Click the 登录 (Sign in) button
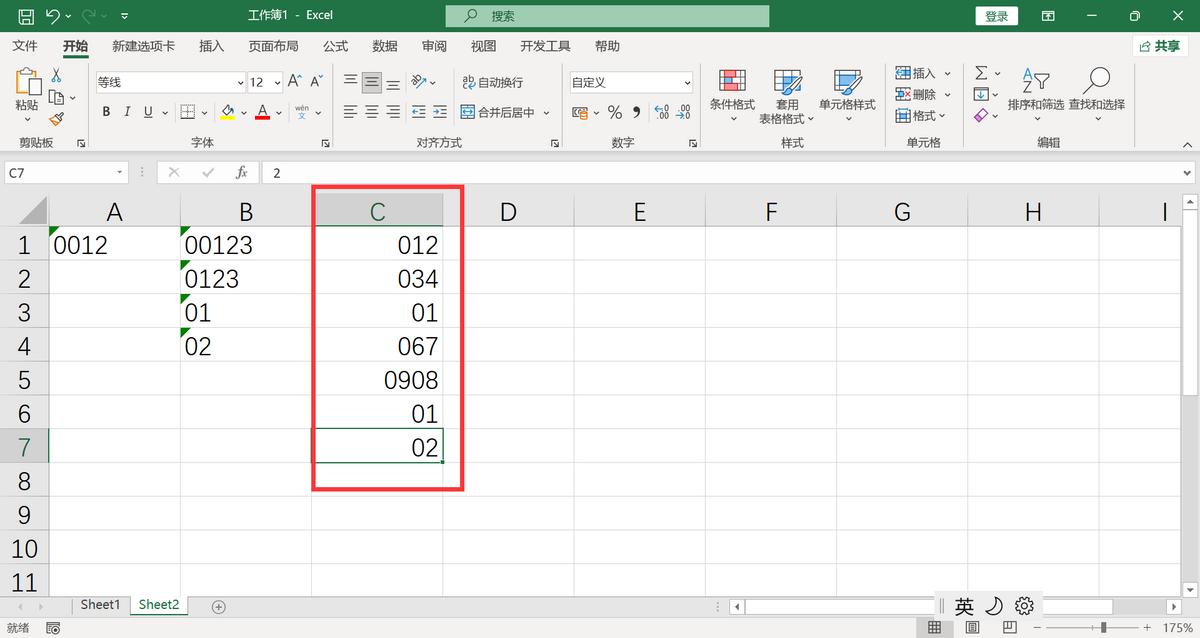This screenshot has width=1200, height=638. [x=996, y=16]
